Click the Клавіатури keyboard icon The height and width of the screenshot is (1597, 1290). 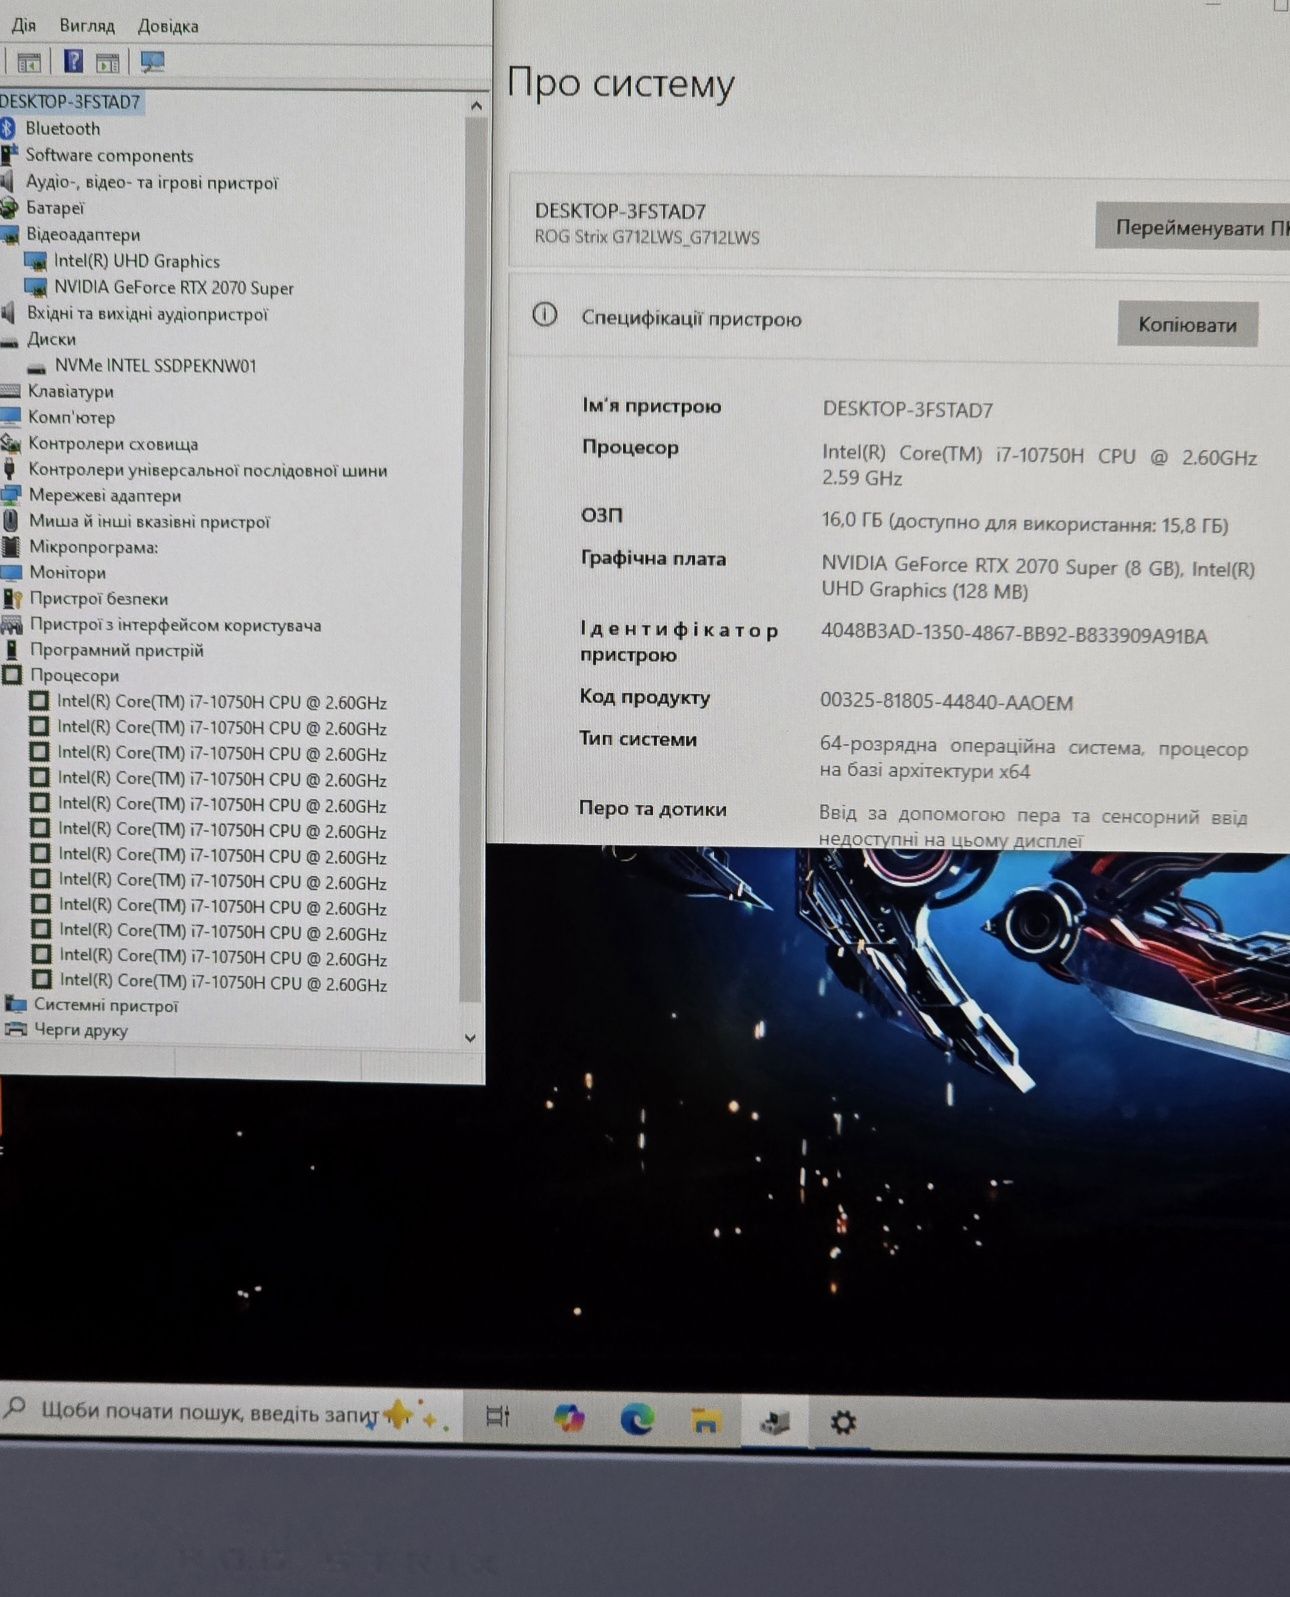(10, 391)
